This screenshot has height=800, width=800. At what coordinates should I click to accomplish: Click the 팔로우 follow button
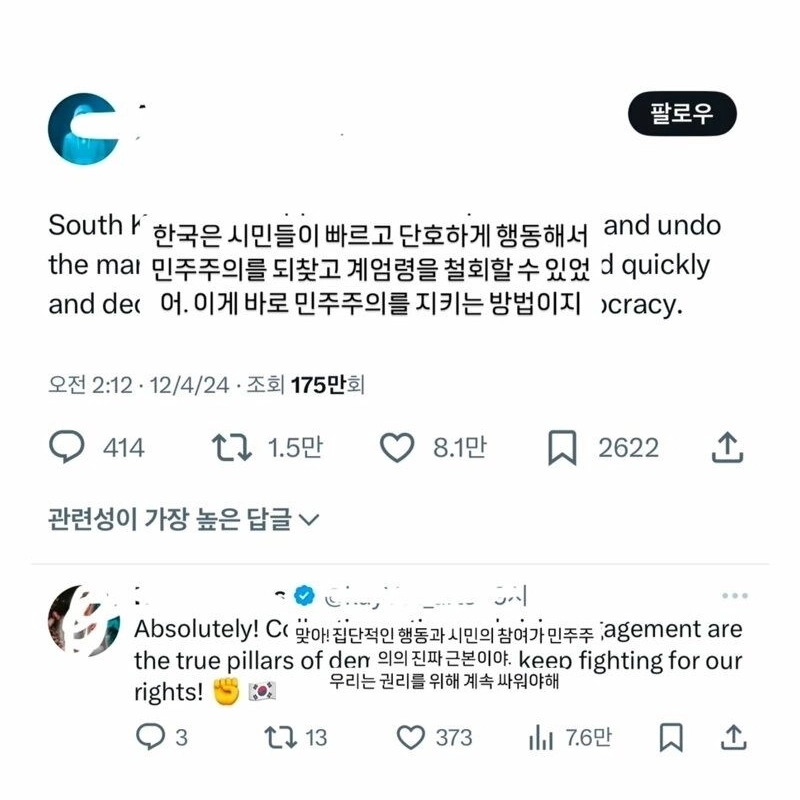point(682,113)
